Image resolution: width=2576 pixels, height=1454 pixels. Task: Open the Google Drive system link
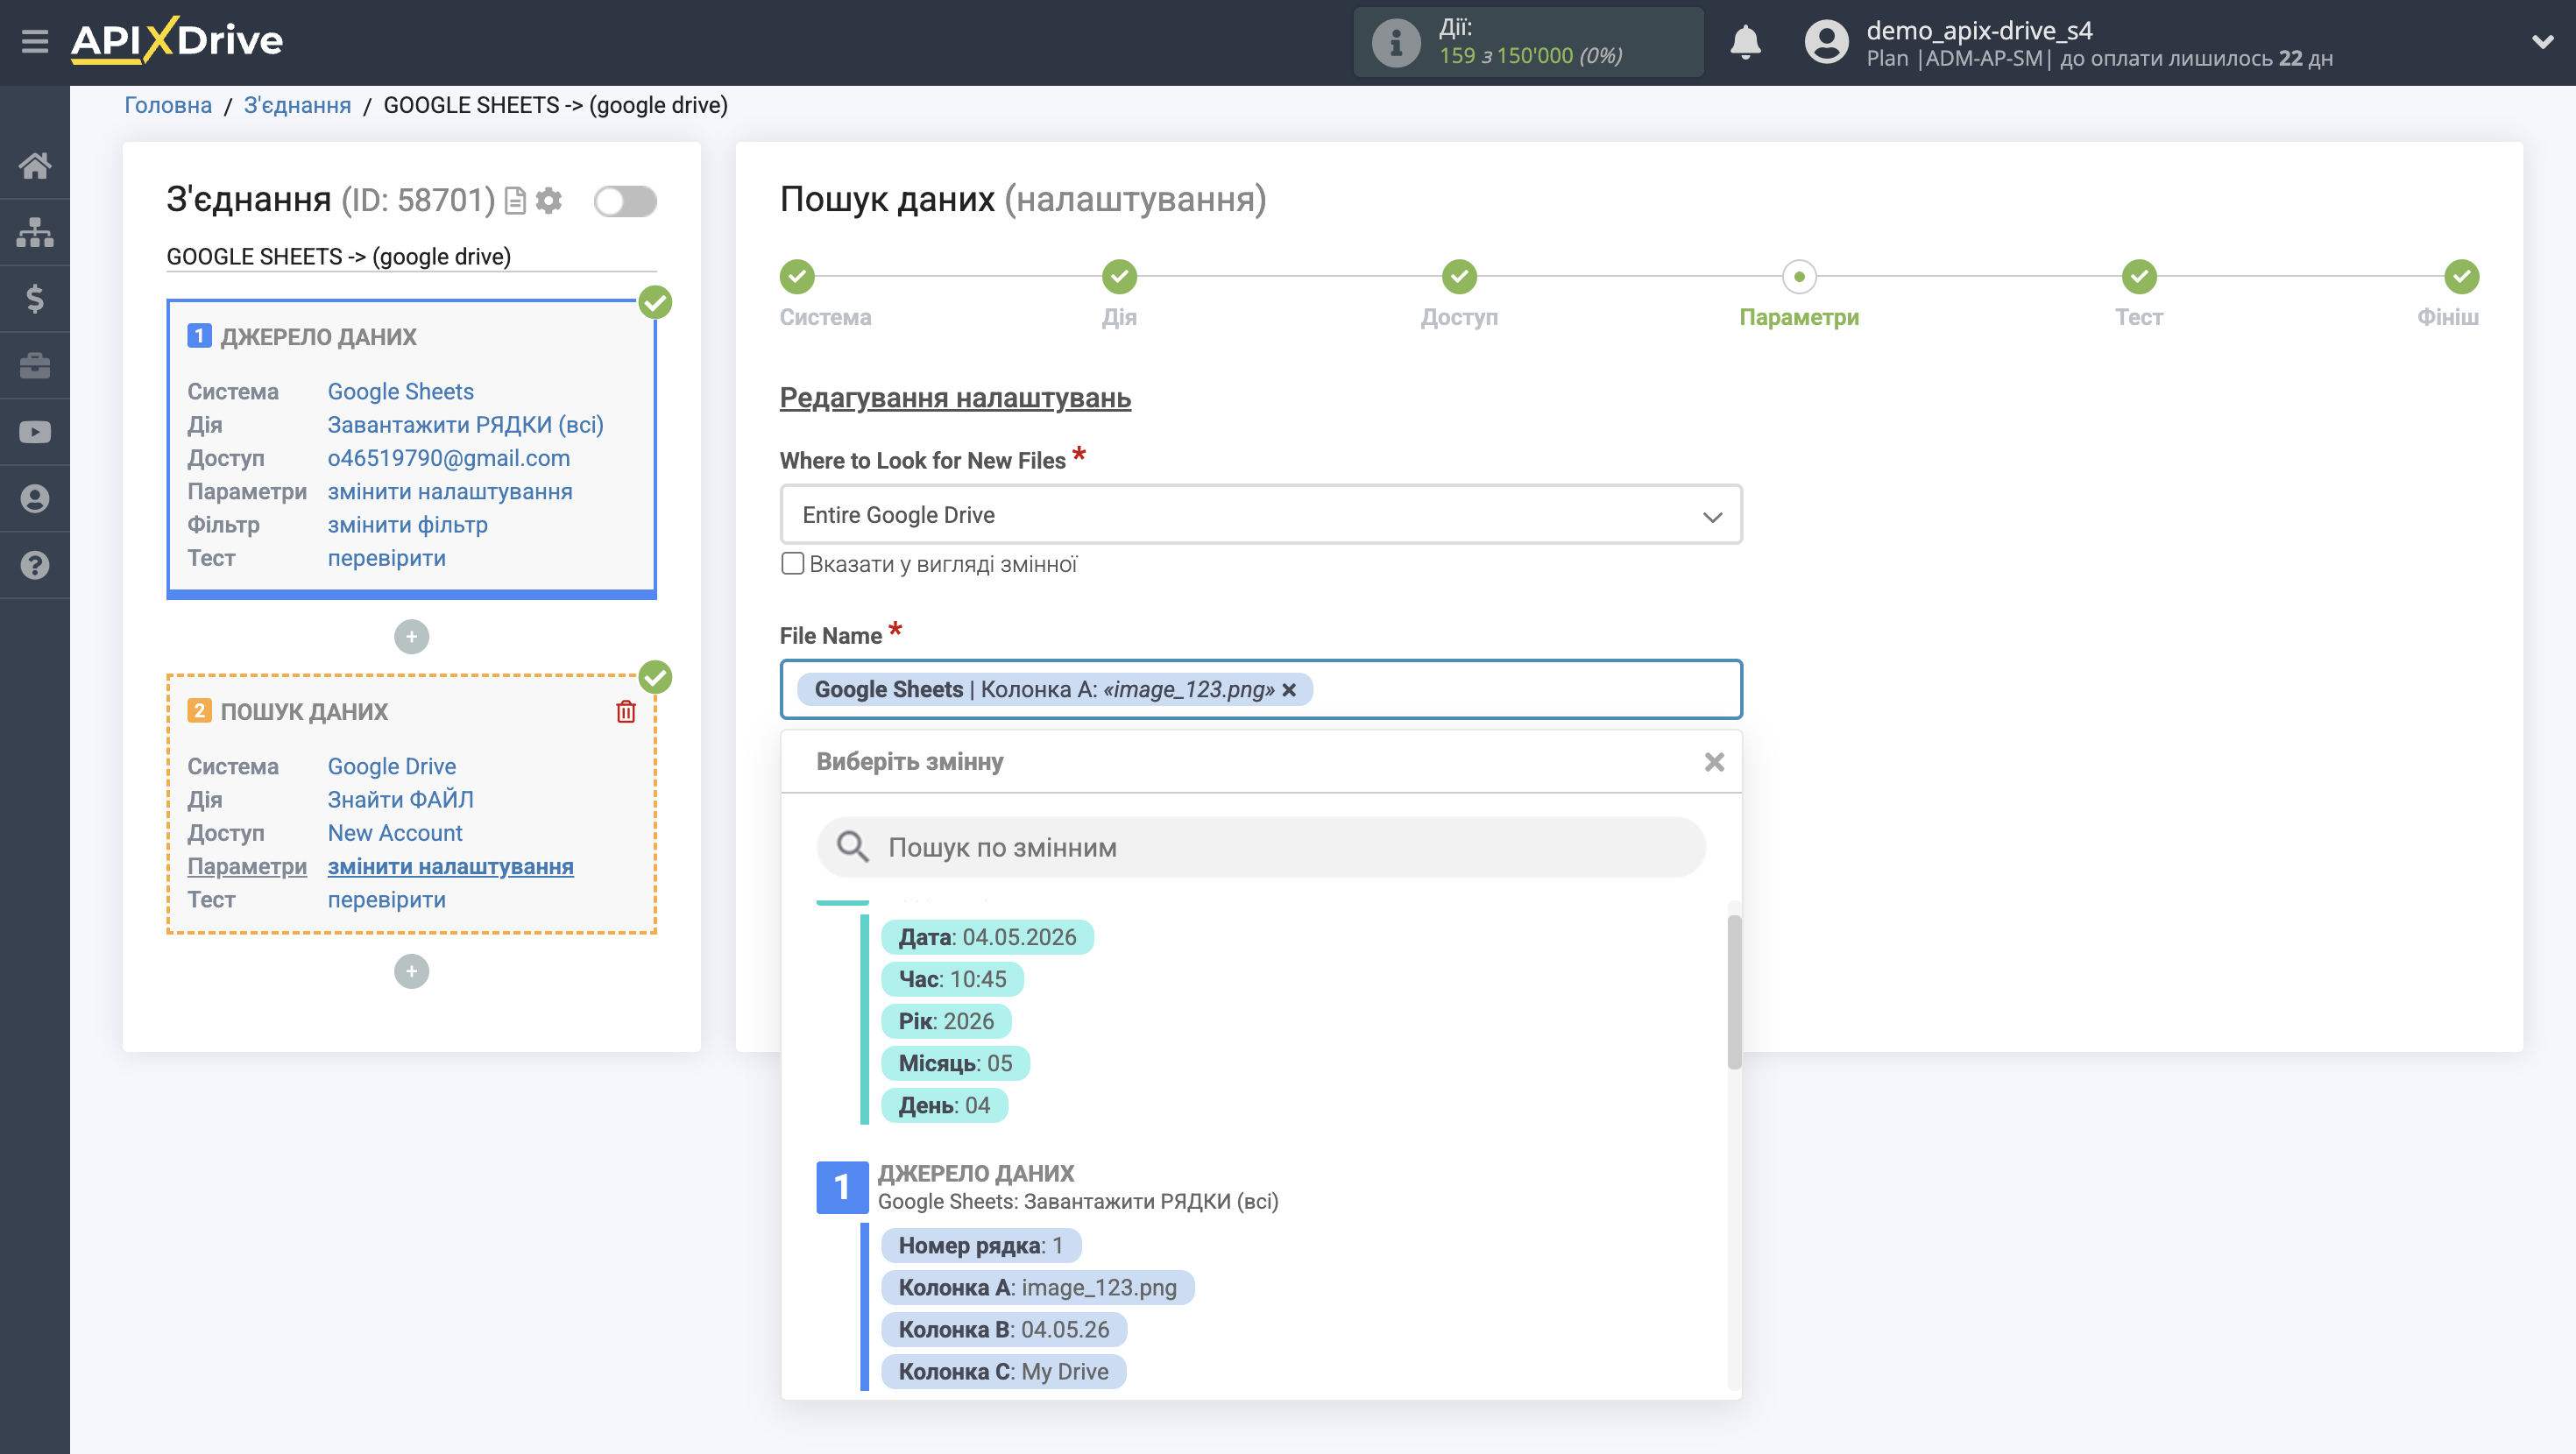pos(392,767)
